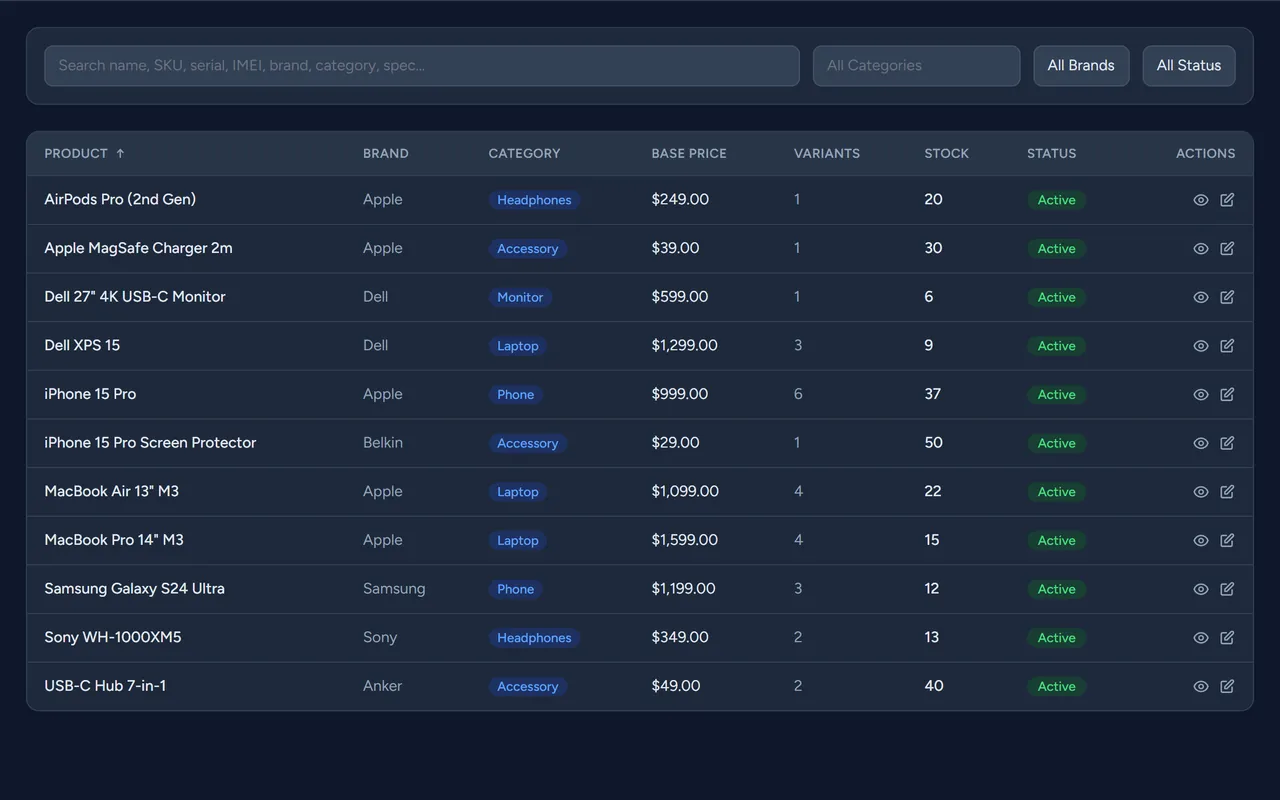Edit the Sony WH-1000XM5 product
Screen dimensions: 1280x800
(x=1227, y=638)
